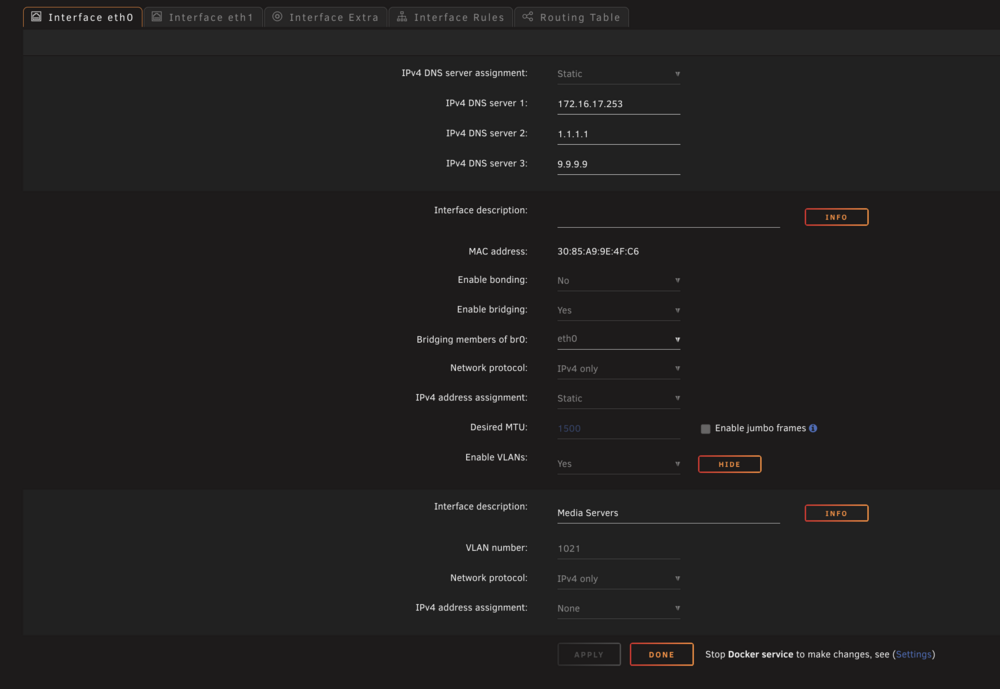Click the IPv4 DNS server 3 field
This screenshot has height=689, width=1000.
click(619, 164)
